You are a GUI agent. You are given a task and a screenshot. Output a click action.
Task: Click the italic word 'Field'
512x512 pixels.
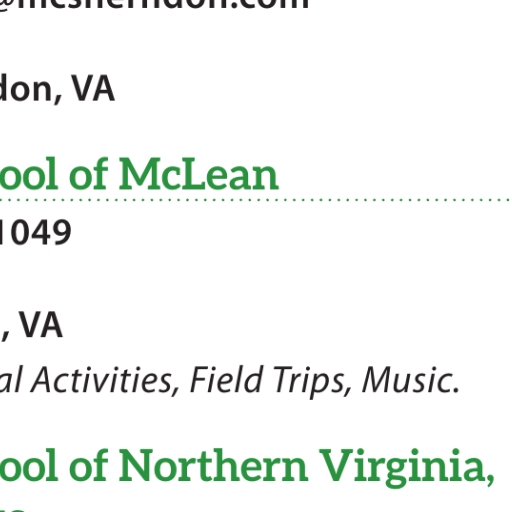[227, 379]
